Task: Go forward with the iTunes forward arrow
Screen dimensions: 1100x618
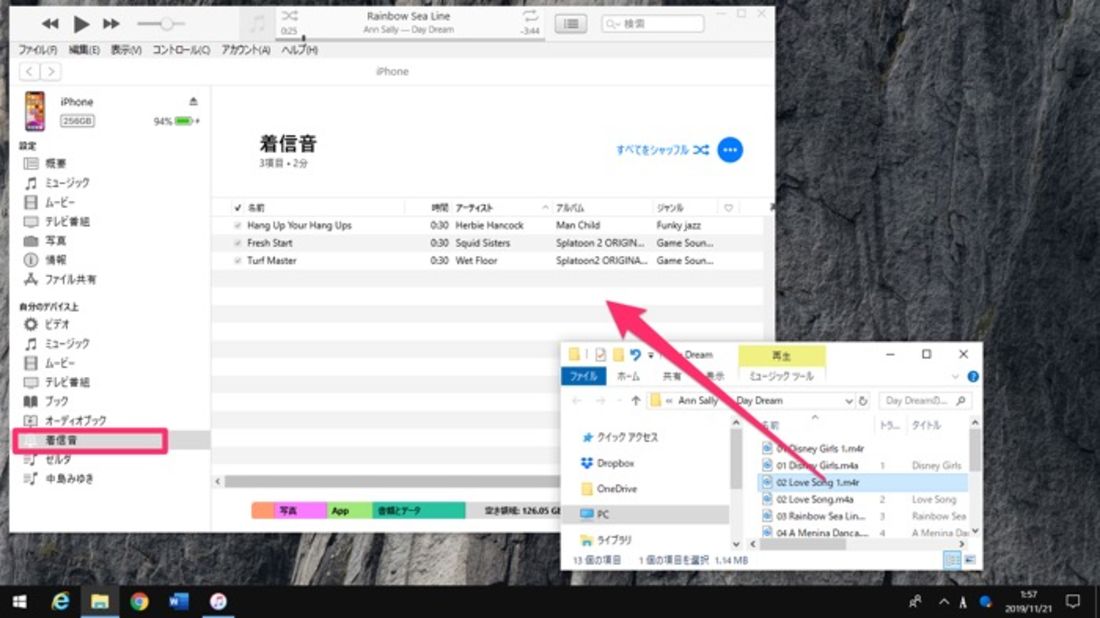Action: click(x=51, y=72)
